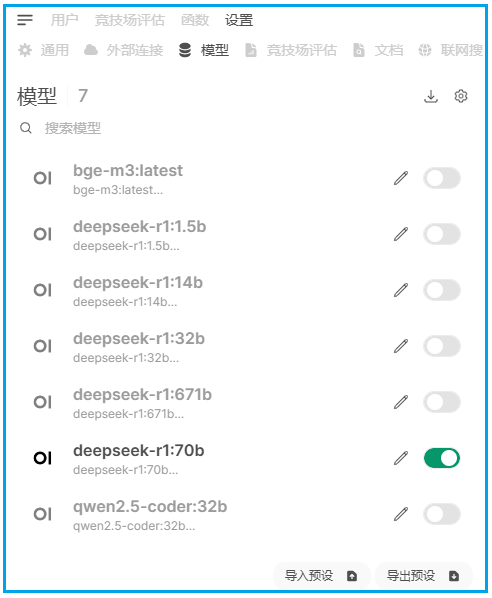Disable the deepseek-r1:70b model toggle
The height and width of the screenshot is (598, 492).
coord(442,458)
